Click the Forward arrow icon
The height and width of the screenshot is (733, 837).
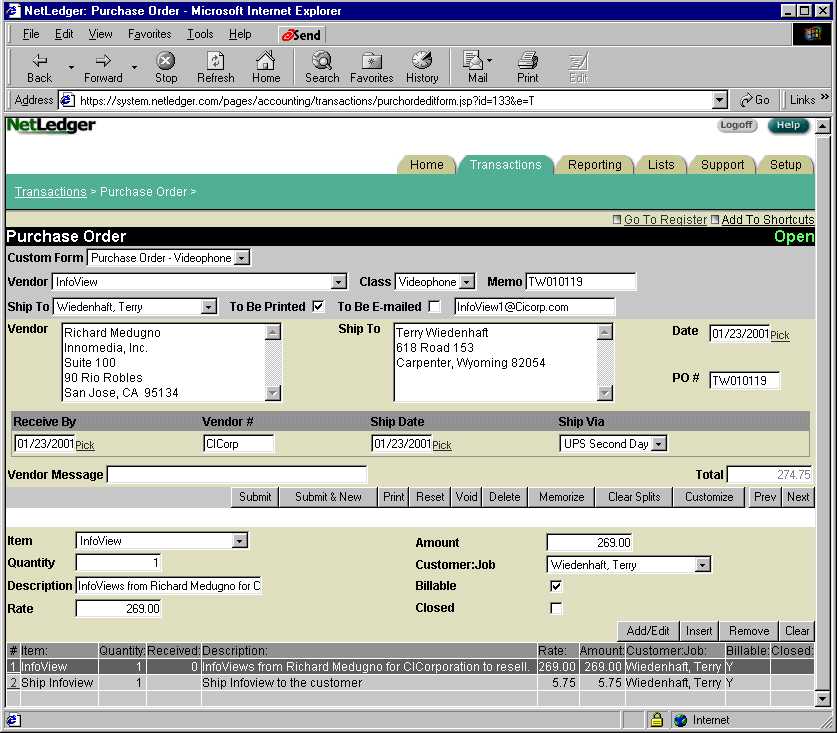pyautogui.click(x=103, y=61)
